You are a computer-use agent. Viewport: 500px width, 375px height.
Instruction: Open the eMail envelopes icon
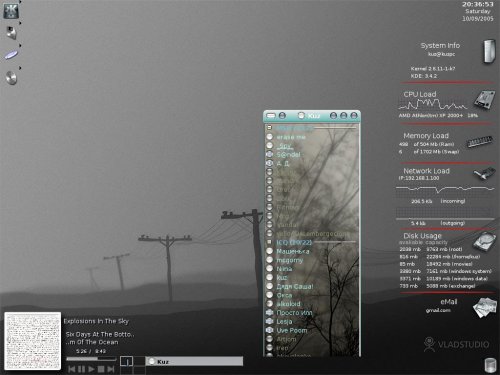click(x=484, y=307)
